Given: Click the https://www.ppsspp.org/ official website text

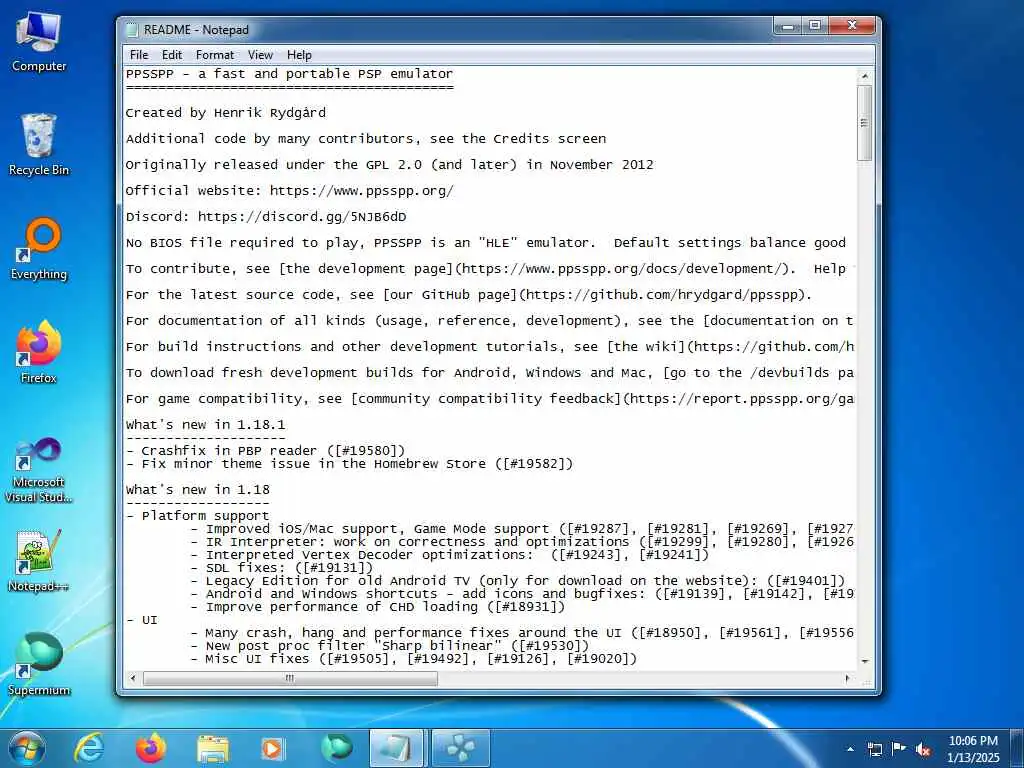Looking at the screenshot, I should coord(361,191).
